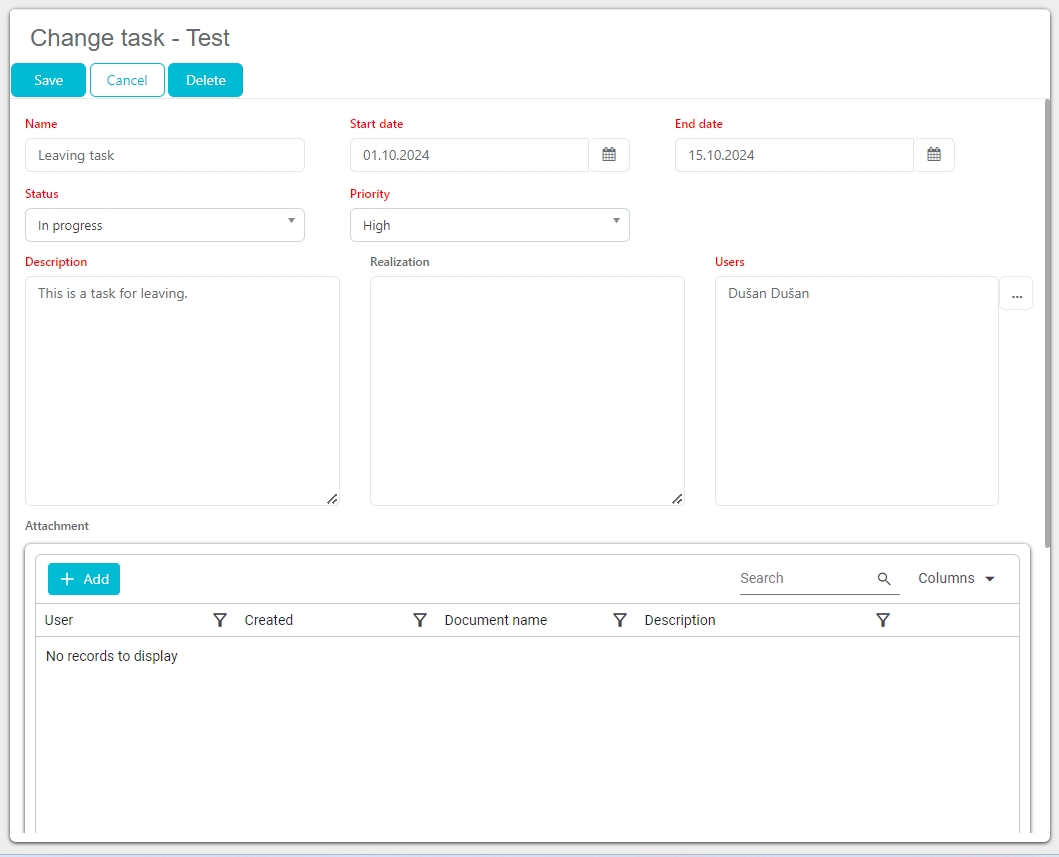Filter the attachment Description column

pyautogui.click(x=882, y=620)
